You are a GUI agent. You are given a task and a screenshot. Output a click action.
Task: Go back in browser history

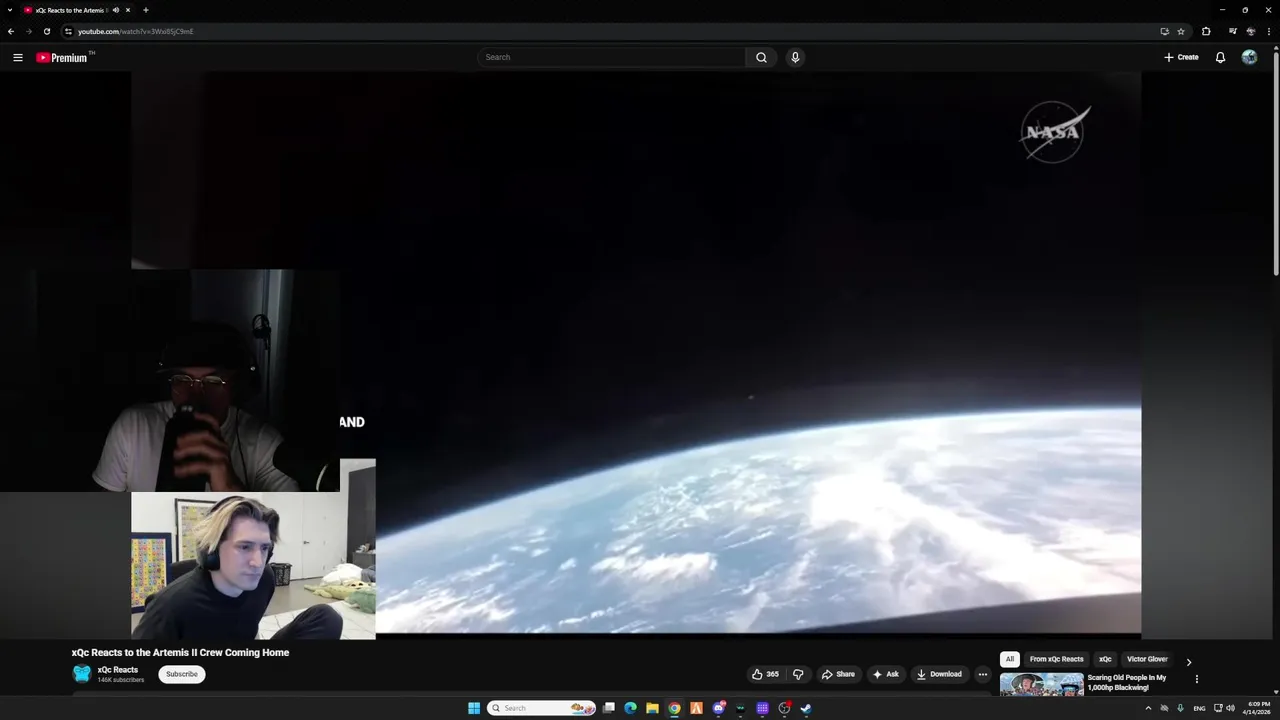pos(11,31)
